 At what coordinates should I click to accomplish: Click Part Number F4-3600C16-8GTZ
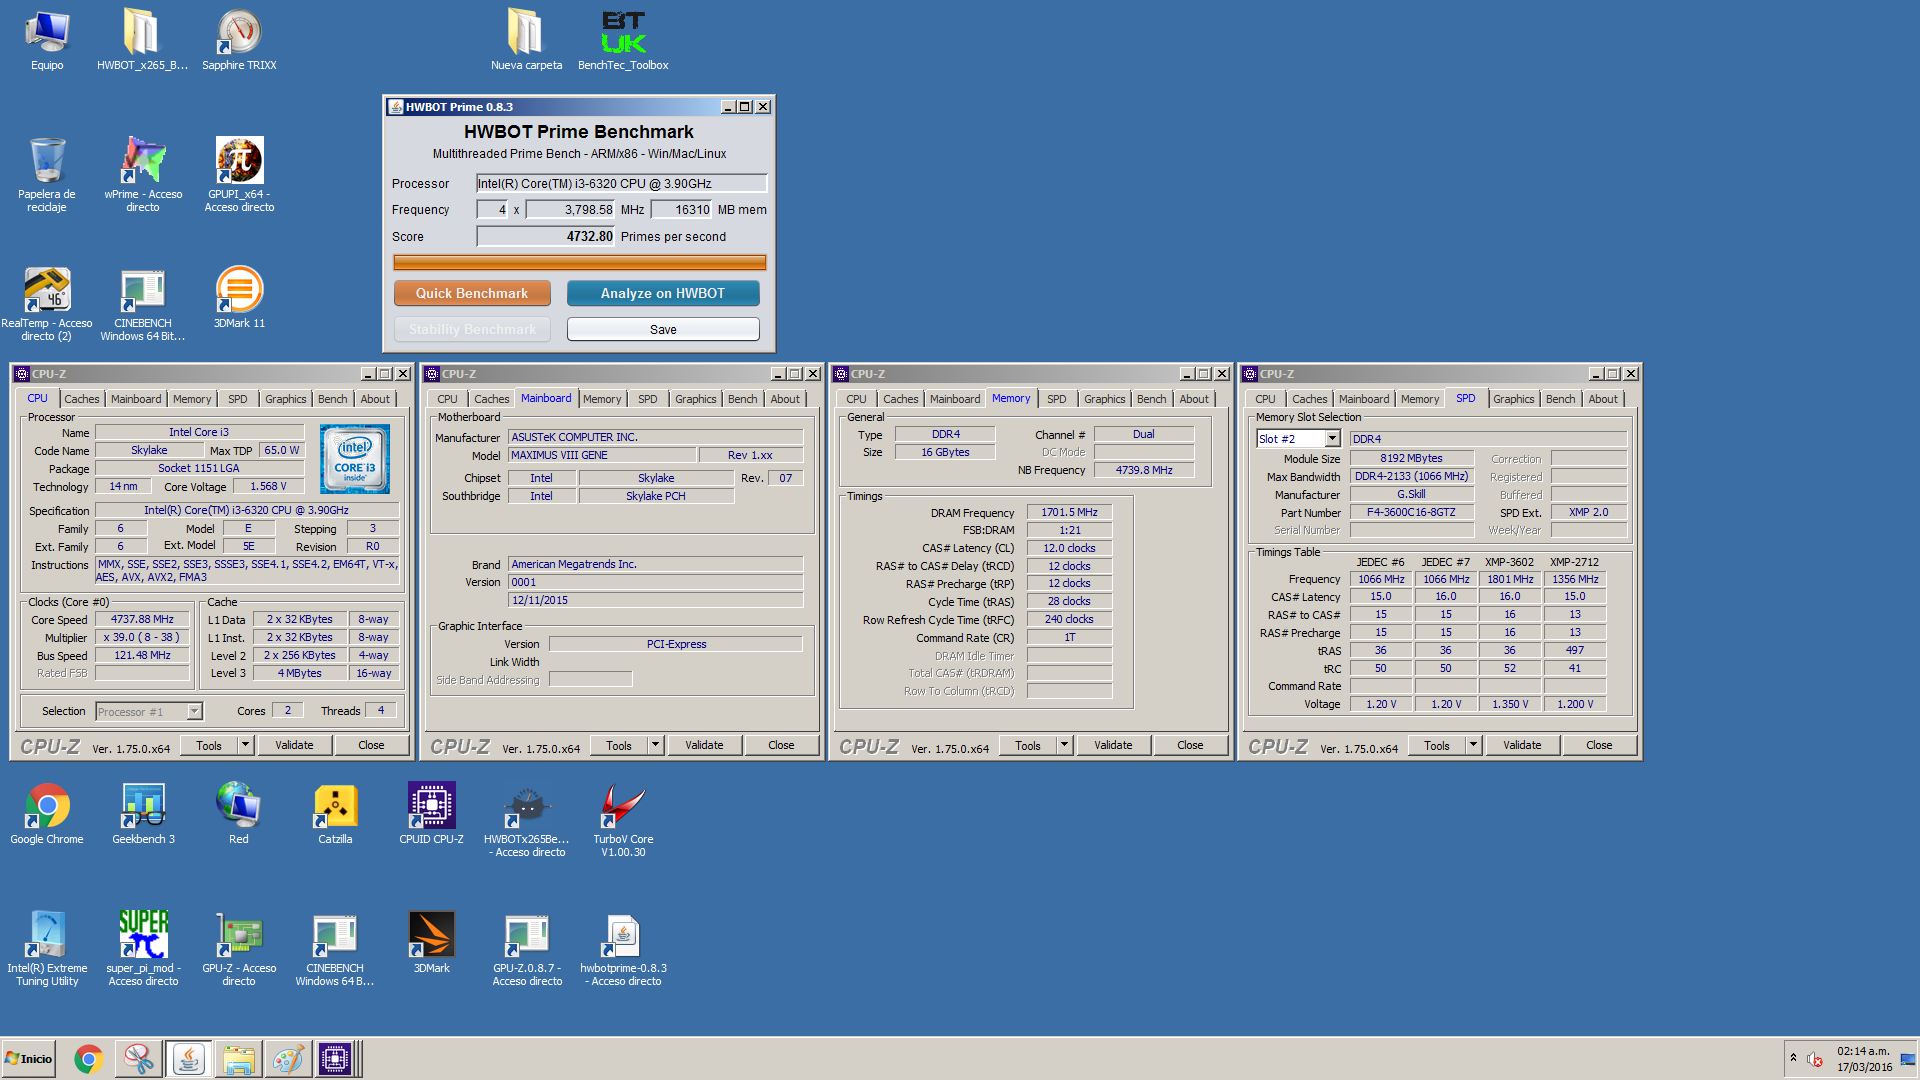[x=1411, y=512]
